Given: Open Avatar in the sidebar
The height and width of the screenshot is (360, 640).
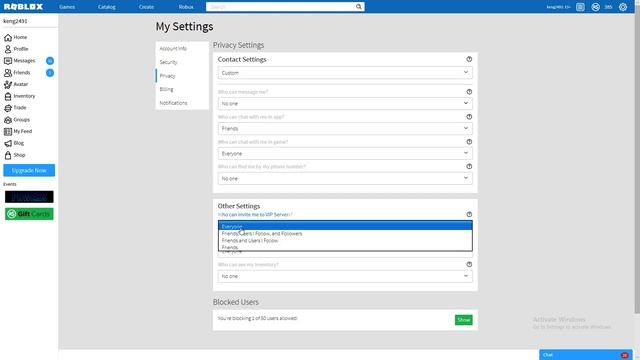Looking at the screenshot, I should tap(16, 84).
